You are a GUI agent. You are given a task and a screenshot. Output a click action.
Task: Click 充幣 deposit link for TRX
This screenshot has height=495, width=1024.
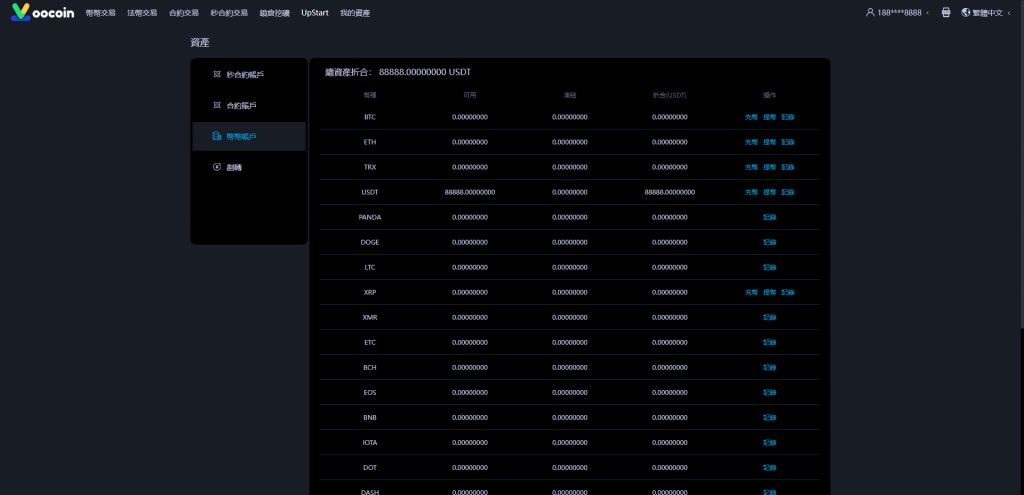[x=751, y=167]
